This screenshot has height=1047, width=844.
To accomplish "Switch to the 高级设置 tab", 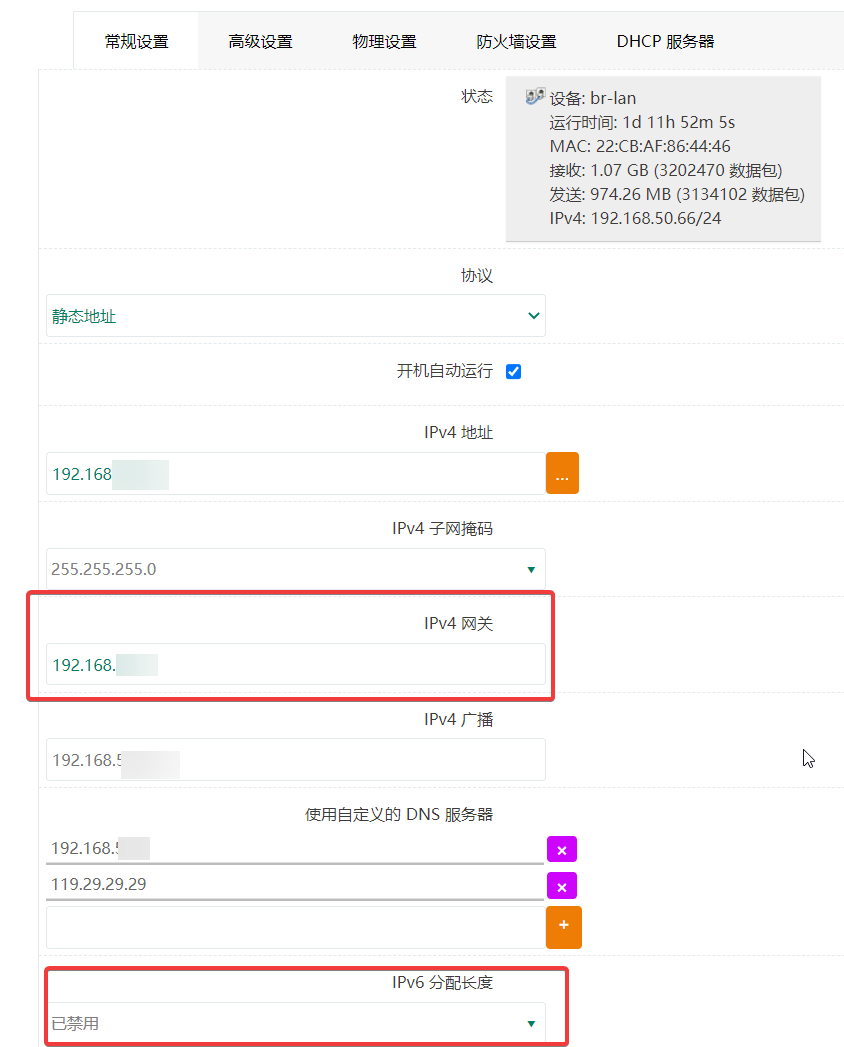I will coord(260,42).
